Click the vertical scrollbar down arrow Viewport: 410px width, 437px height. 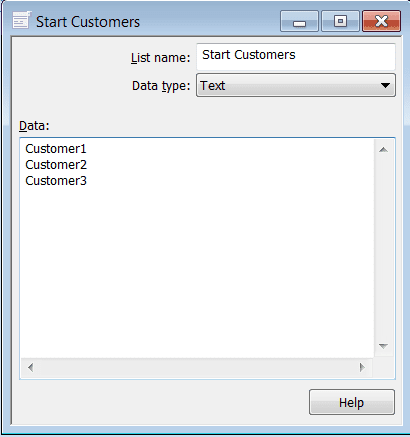pyautogui.click(x=384, y=346)
